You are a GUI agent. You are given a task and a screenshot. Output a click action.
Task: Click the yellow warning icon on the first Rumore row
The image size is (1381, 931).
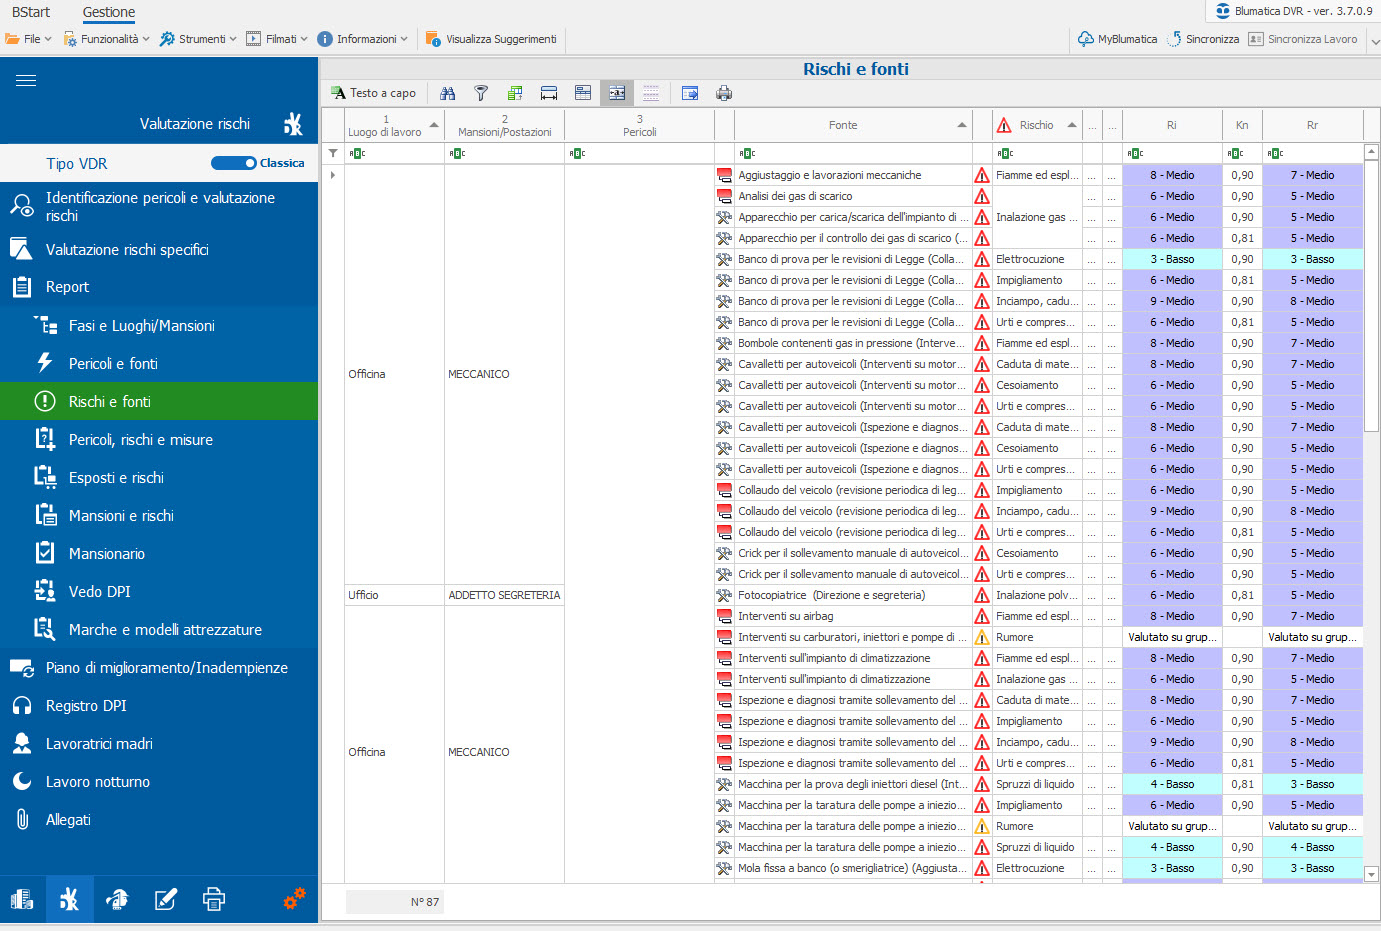982,637
